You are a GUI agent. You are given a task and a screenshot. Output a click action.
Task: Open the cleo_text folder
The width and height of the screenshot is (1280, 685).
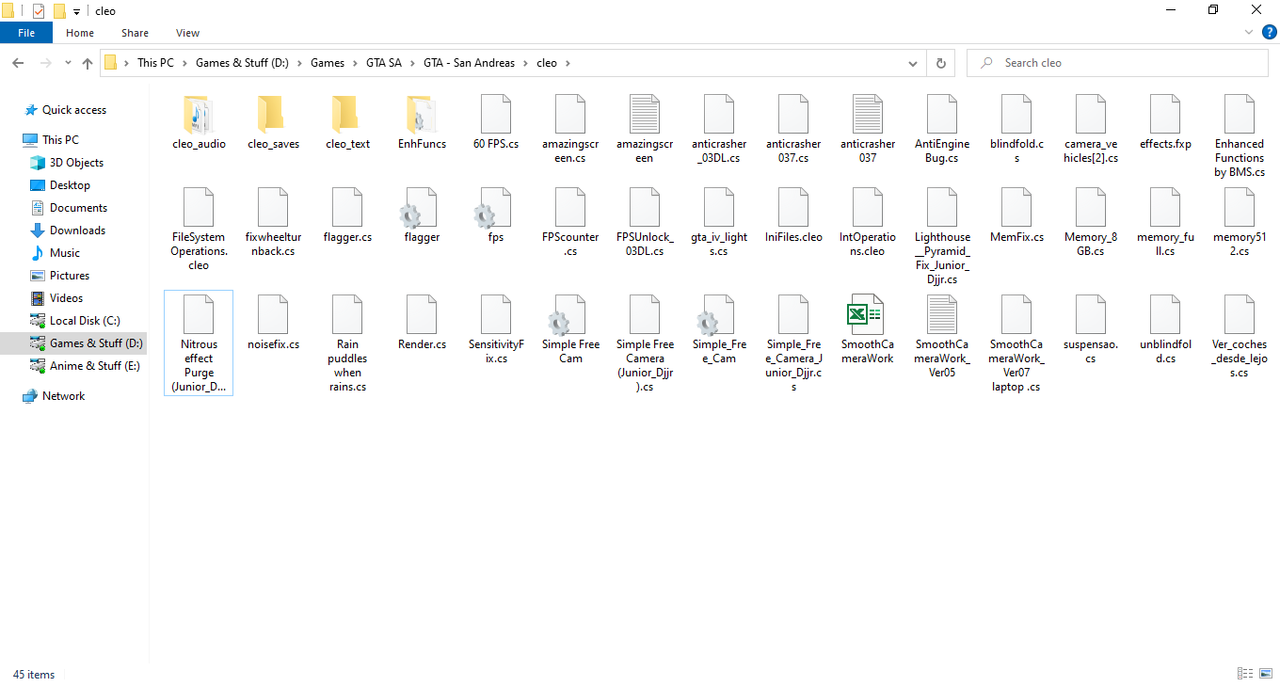(x=347, y=122)
